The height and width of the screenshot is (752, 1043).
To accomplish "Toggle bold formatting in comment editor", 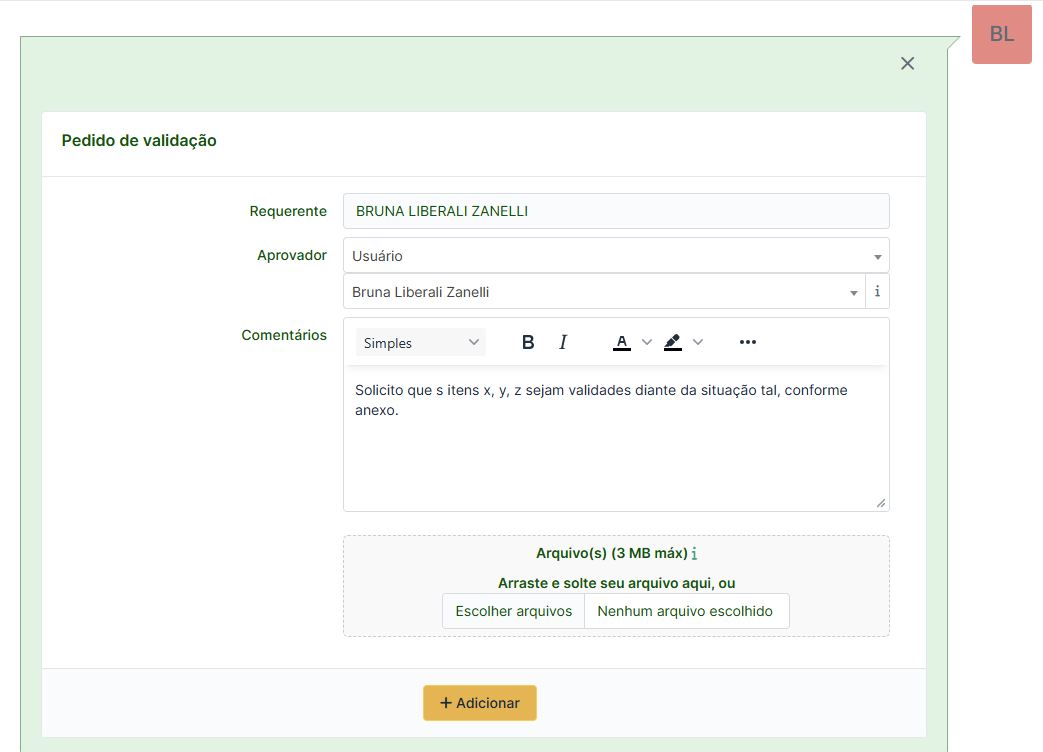I will tap(528, 343).
